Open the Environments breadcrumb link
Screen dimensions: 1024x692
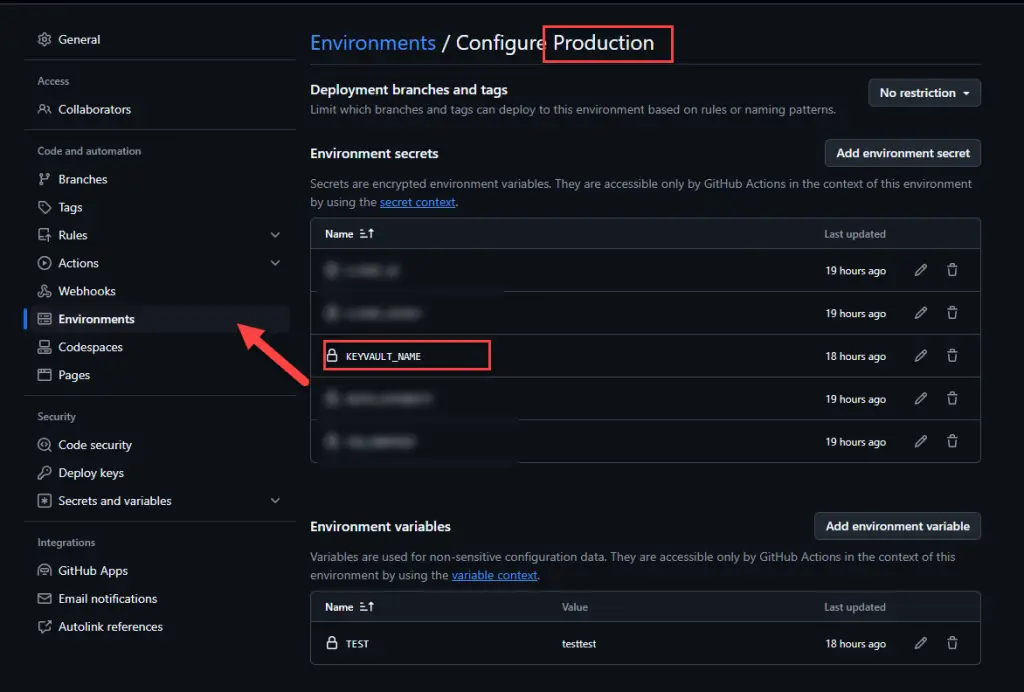tap(373, 43)
